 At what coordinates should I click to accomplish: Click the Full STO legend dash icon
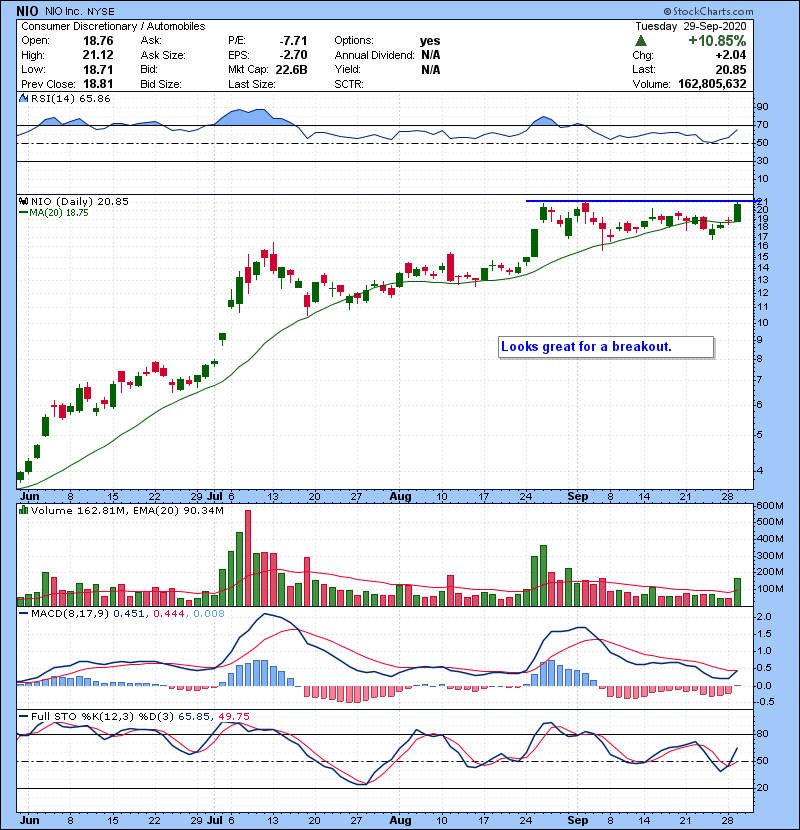point(23,716)
